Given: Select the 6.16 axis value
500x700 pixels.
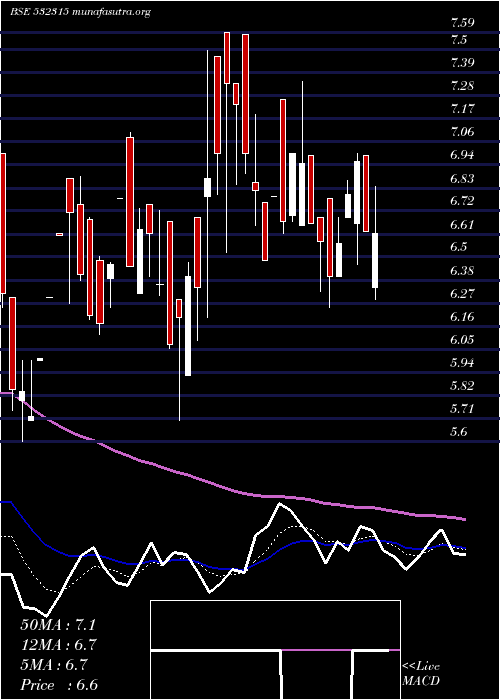Looking at the screenshot, I should 462,317.
